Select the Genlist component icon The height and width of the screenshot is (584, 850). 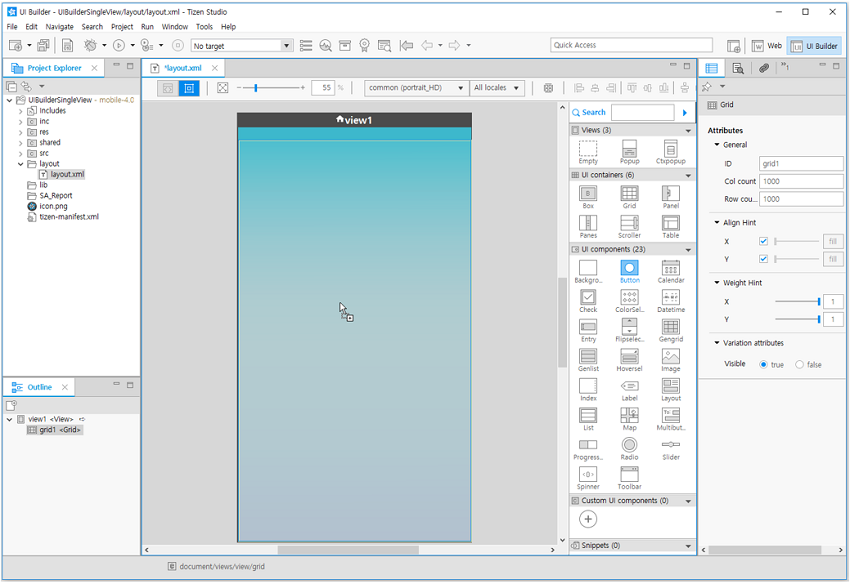tap(588, 357)
